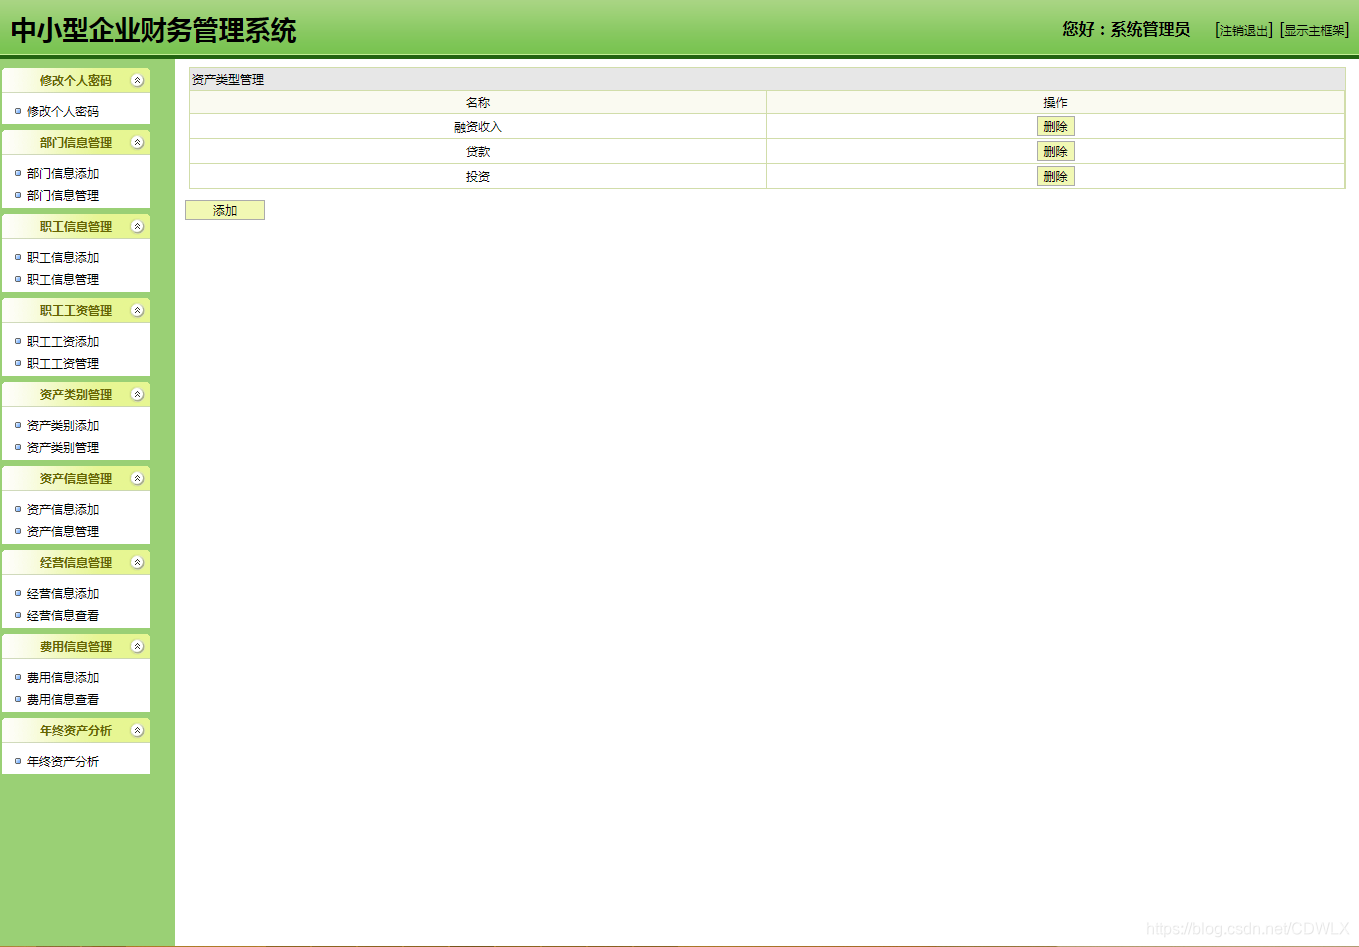Click the 职工信息管理 section header
Screen dimensions: 1359x947
pos(76,227)
